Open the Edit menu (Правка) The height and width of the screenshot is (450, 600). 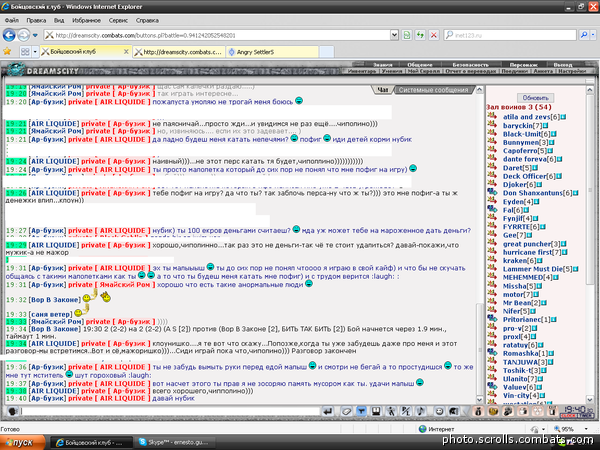[36, 20]
